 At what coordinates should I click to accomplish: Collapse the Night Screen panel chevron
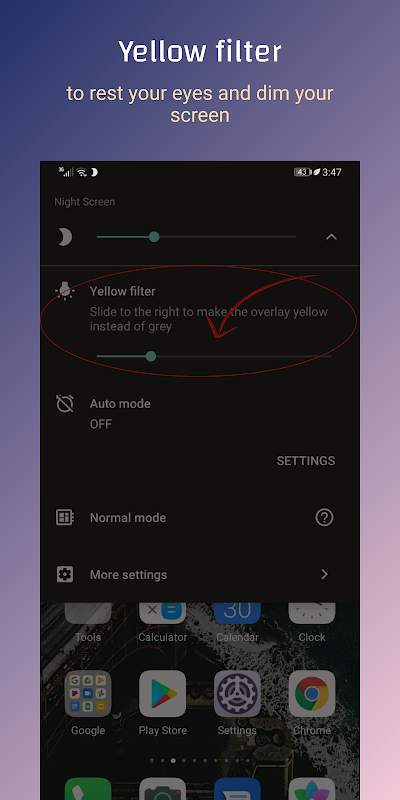(331, 237)
